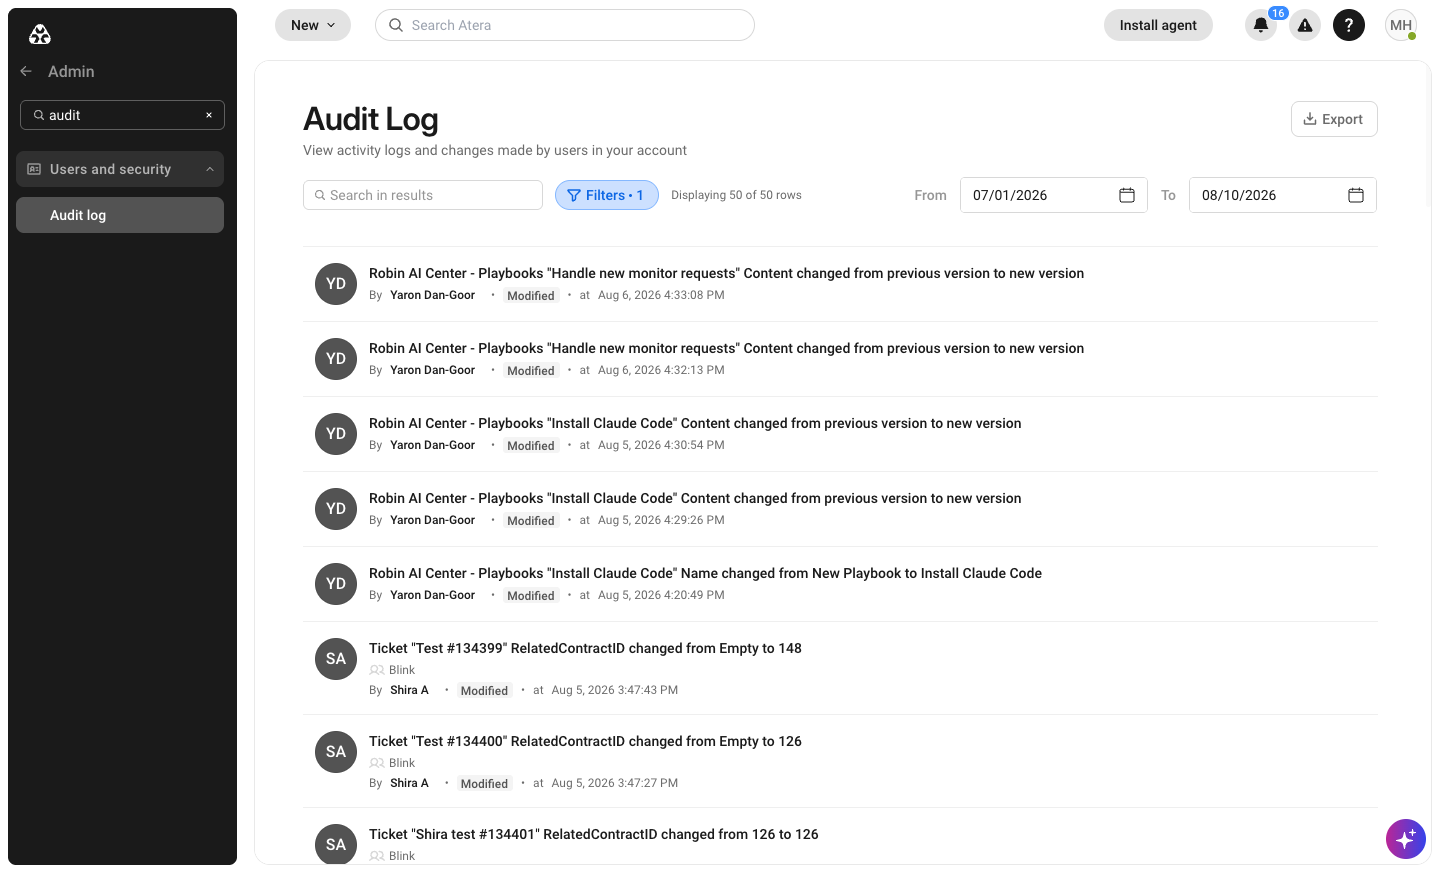Image resolution: width=1440 pixels, height=873 pixels.
Task: Open the New dropdown button
Action: click(313, 25)
